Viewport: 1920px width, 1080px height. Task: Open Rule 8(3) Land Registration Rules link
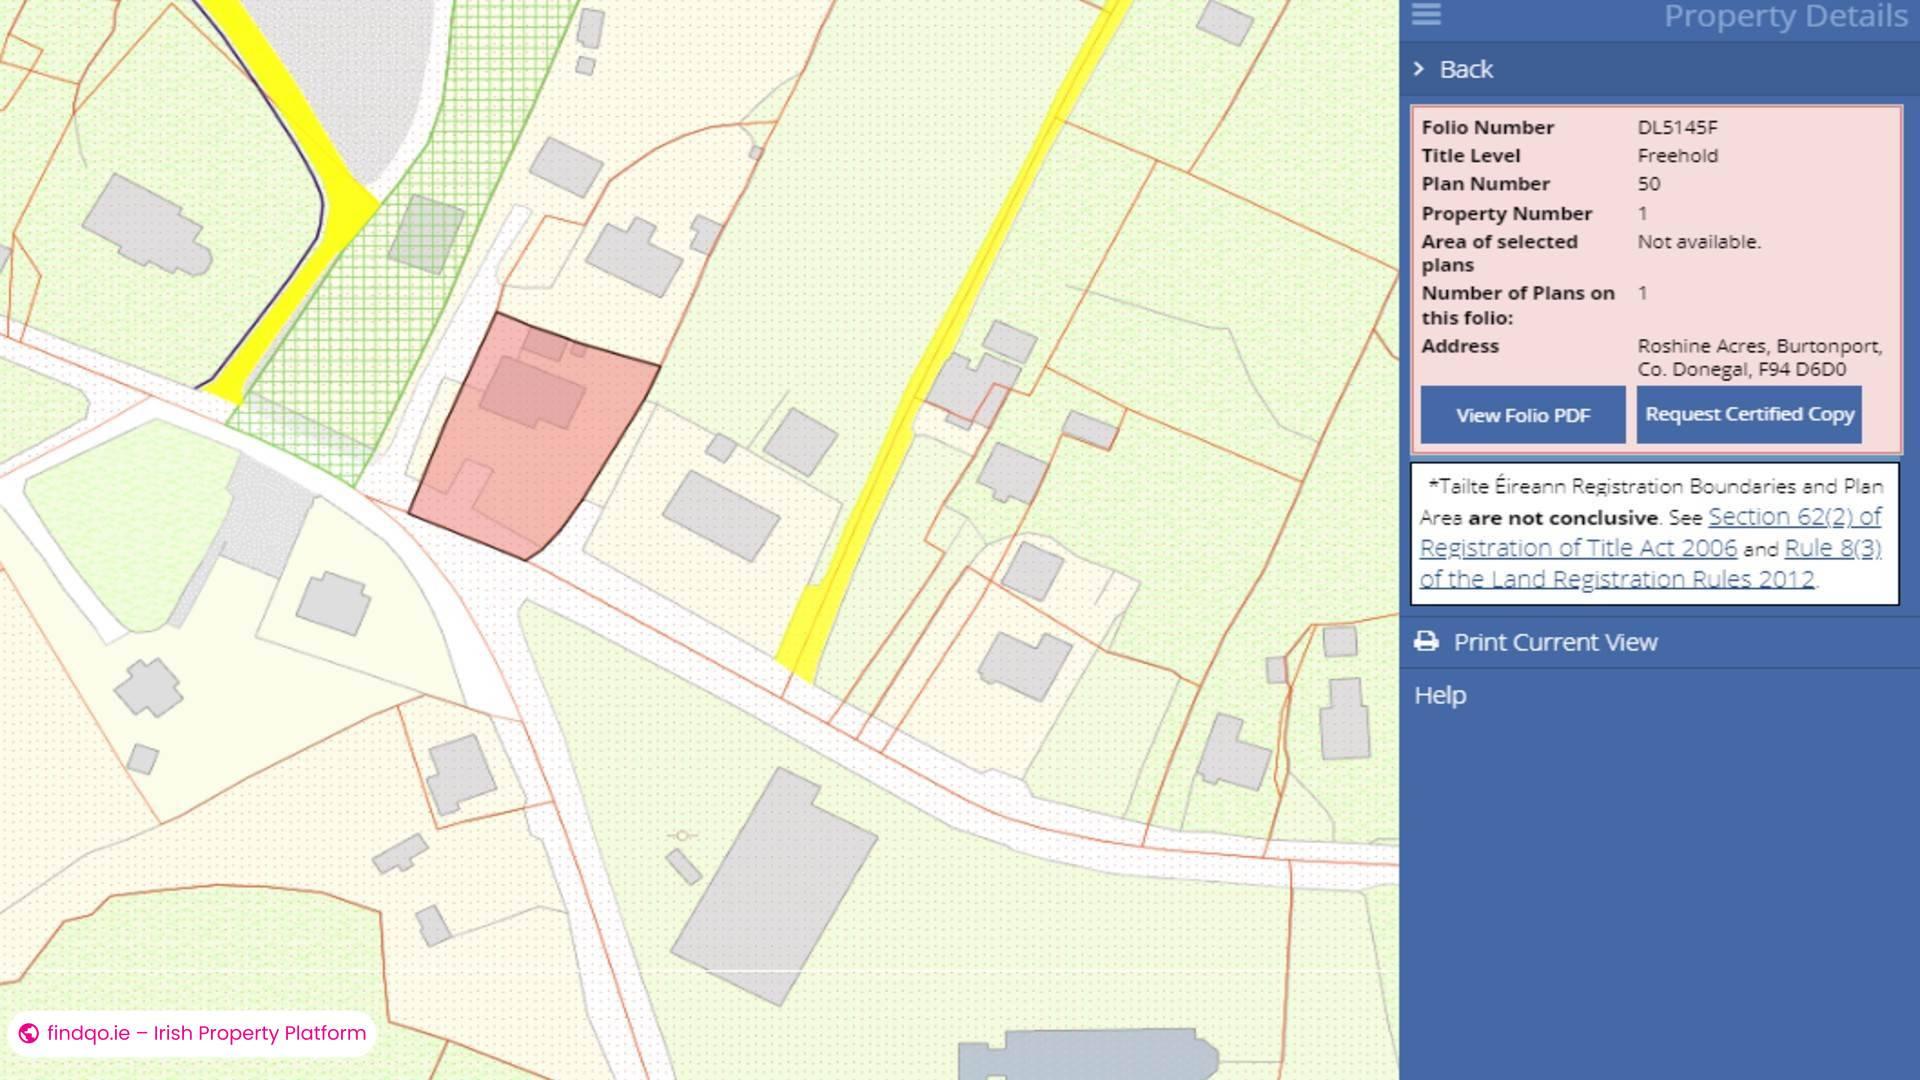click(x=1832, y=549)
